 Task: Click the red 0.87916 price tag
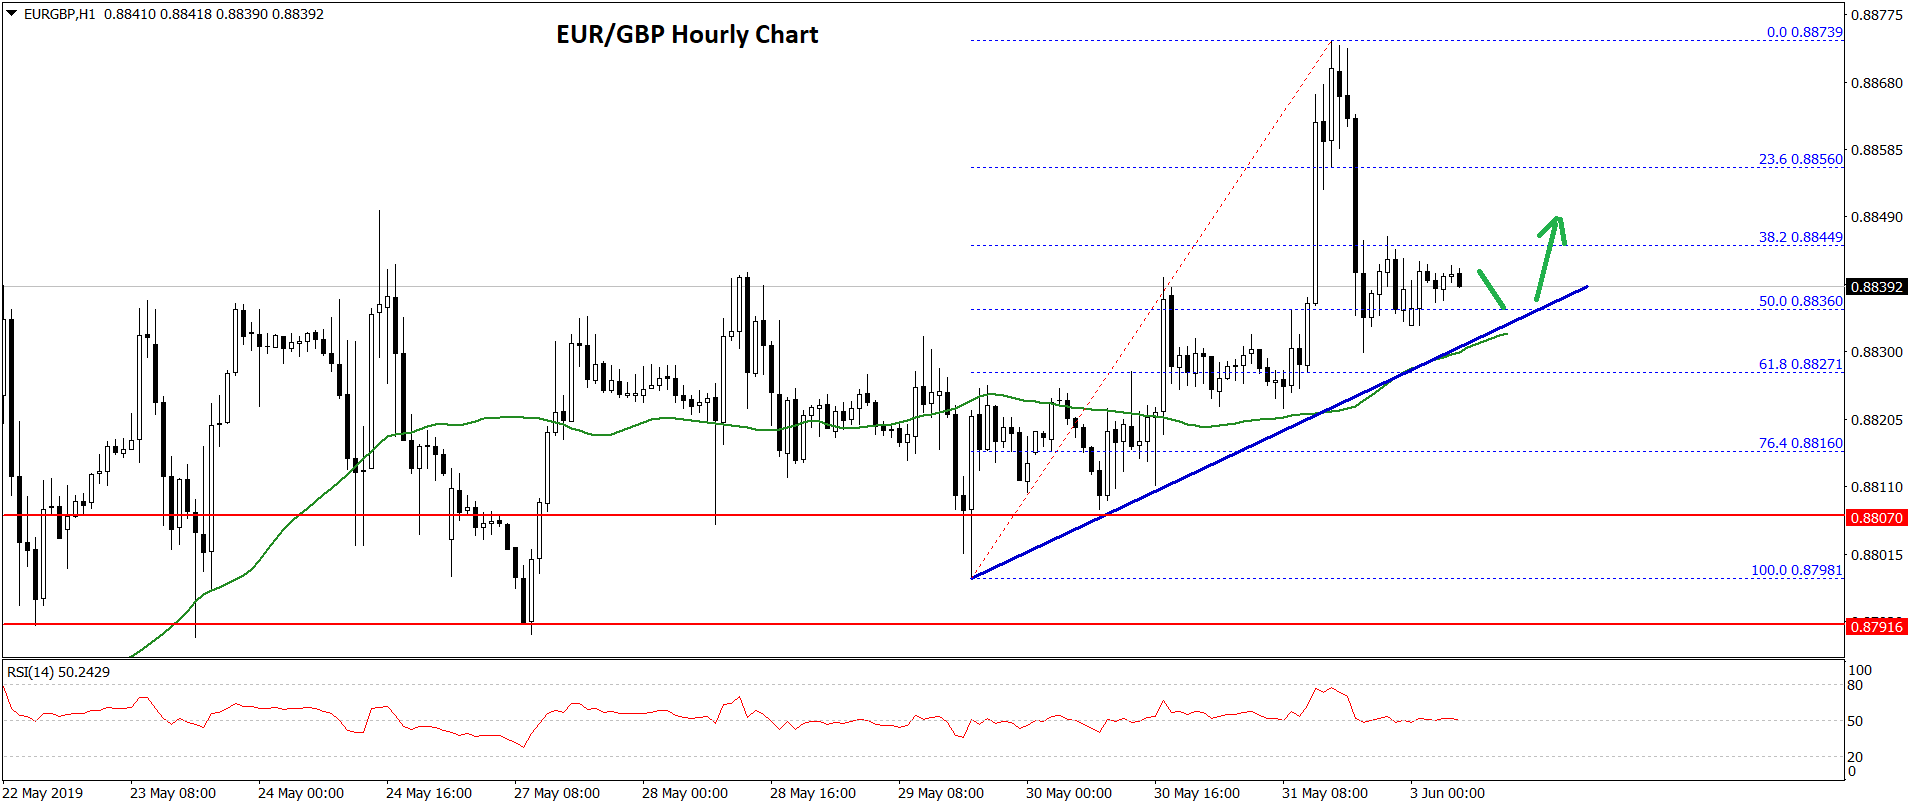coord(1876,627)
